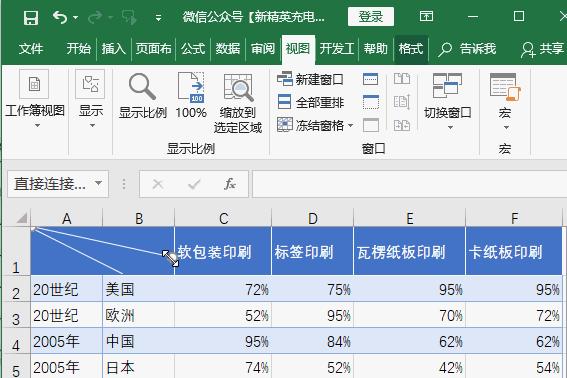Click the Split window icon
567x378 pixels.
point(371,79)
